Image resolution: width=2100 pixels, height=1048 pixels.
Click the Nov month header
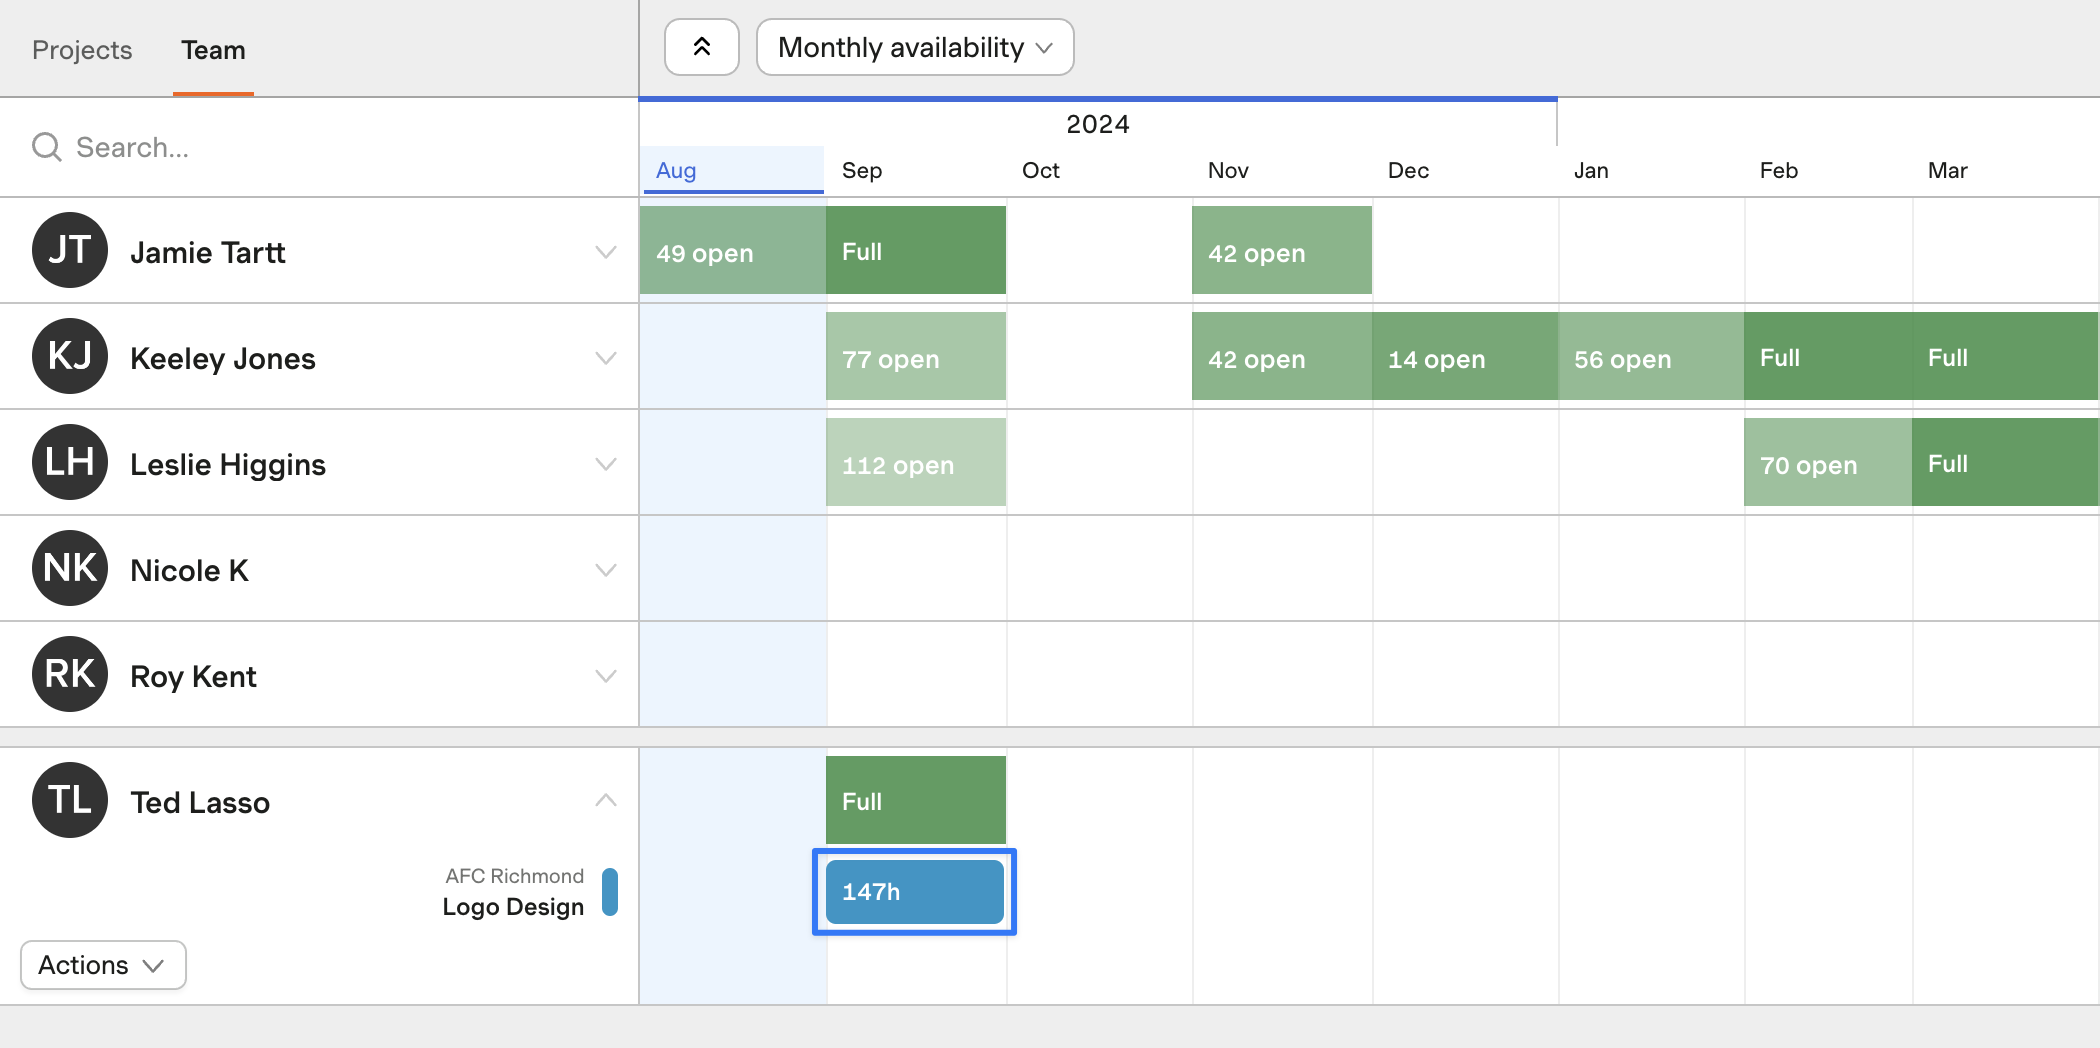1228,170
